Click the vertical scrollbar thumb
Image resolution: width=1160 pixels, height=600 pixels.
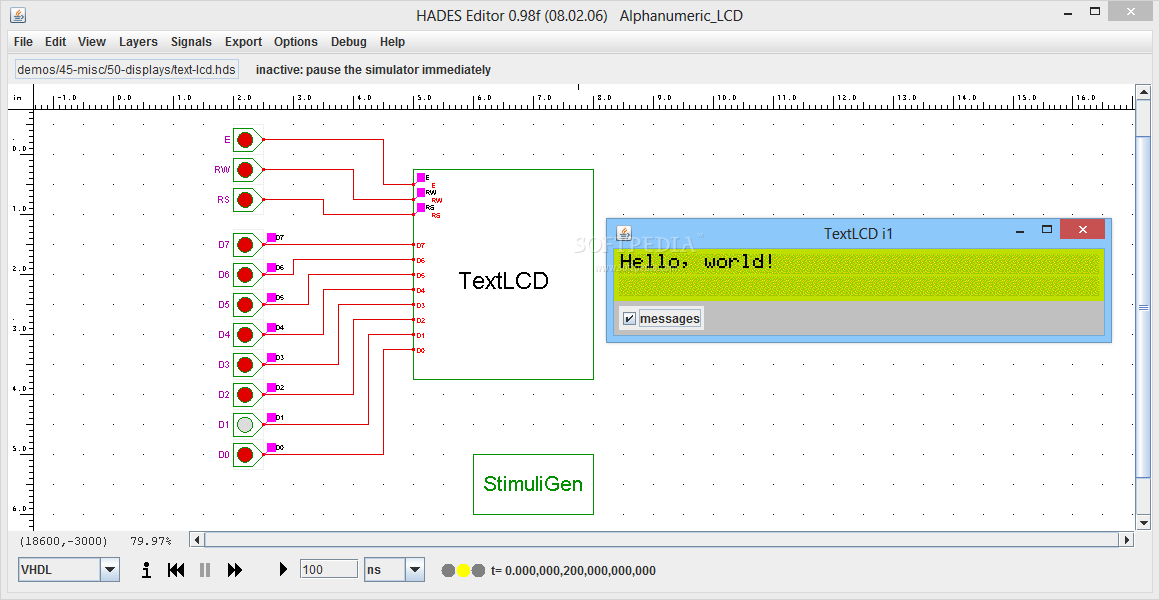1143,307
